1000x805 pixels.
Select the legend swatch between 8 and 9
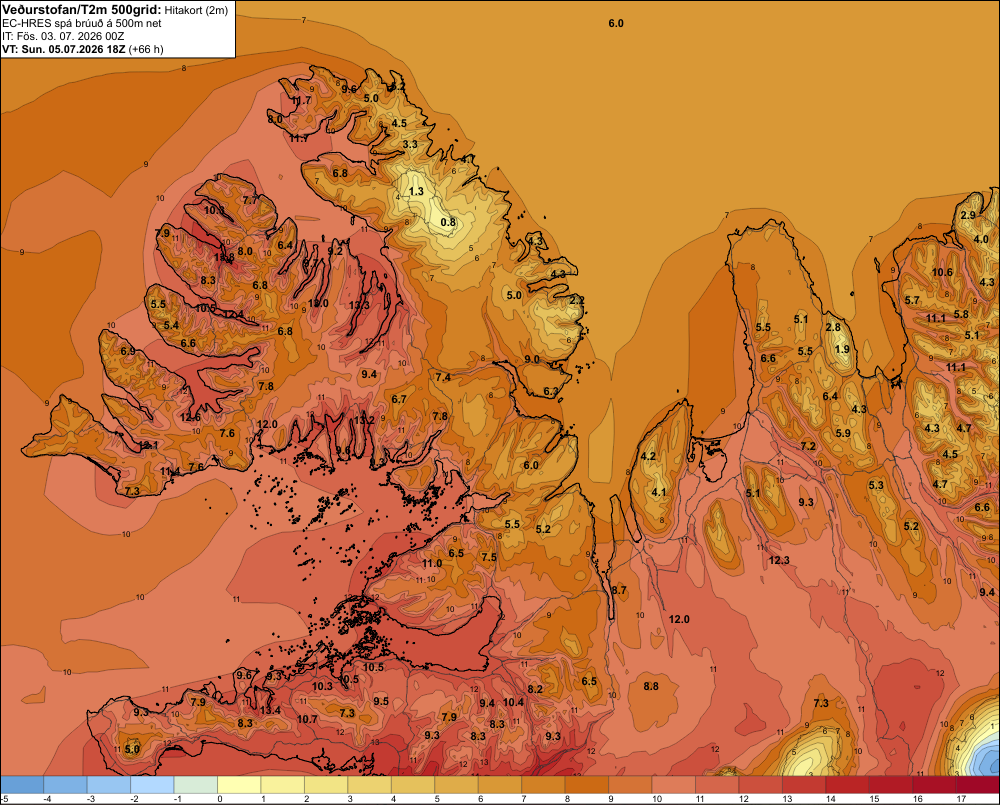(587, 785)
